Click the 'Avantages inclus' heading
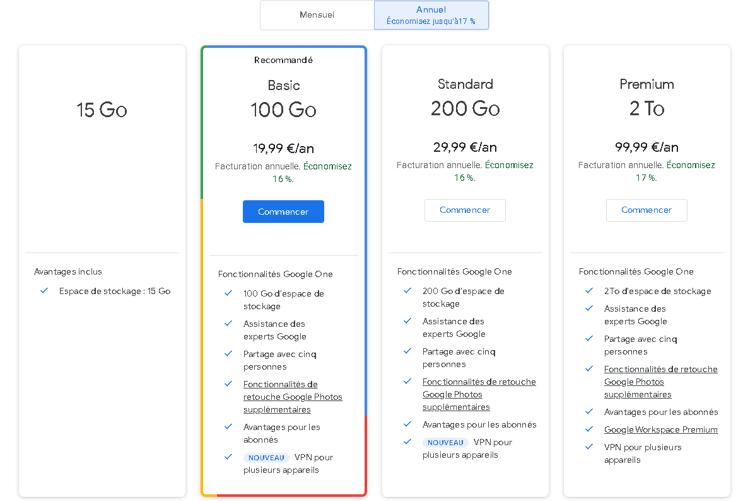The image size is (743, 501). point(68,272)
